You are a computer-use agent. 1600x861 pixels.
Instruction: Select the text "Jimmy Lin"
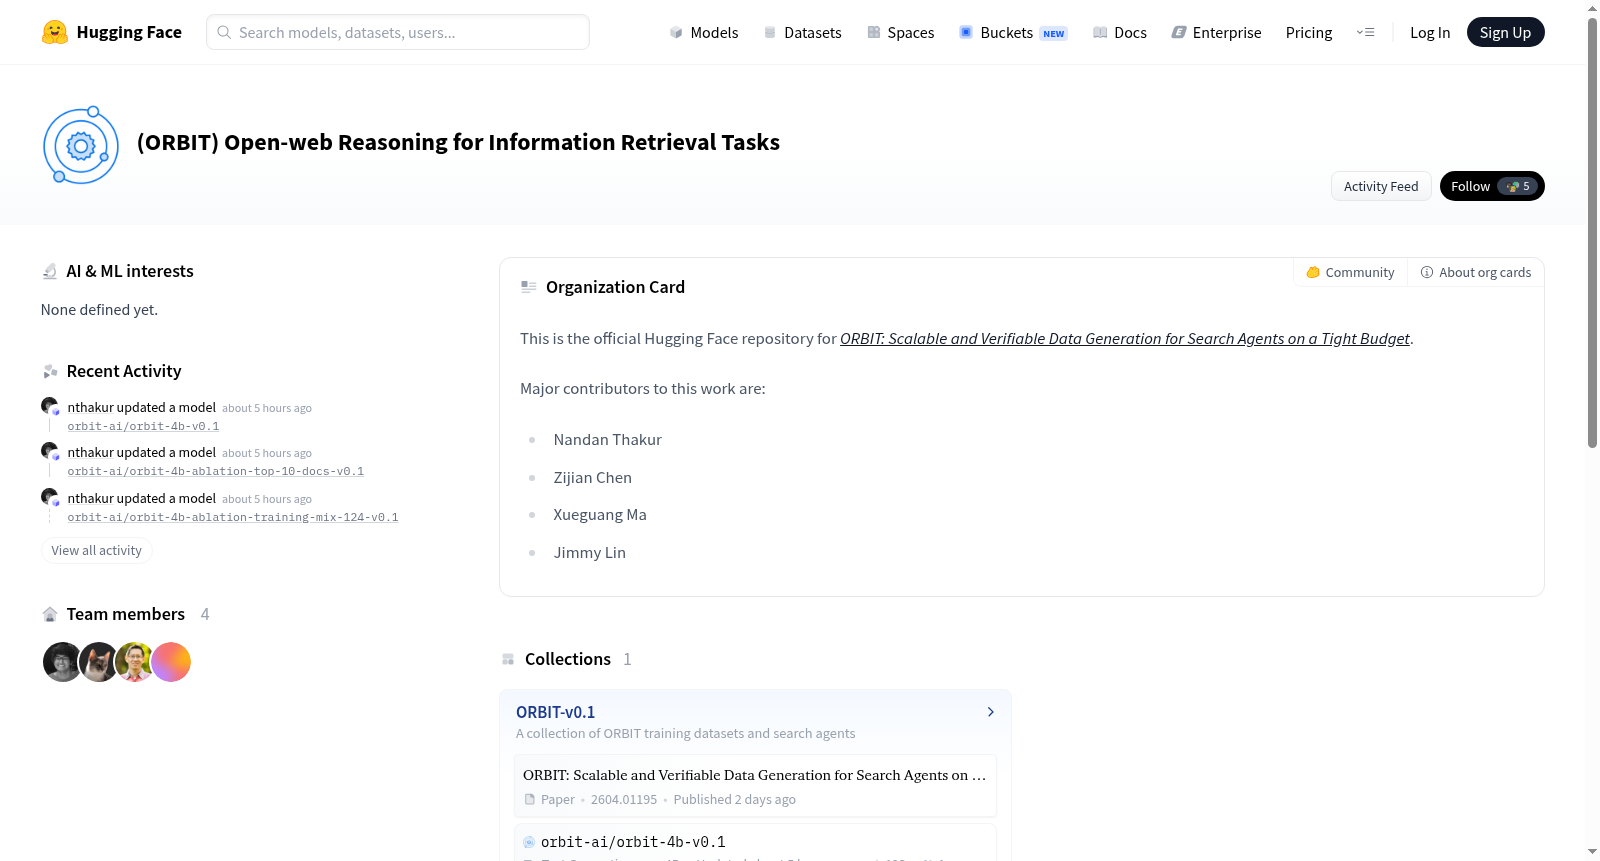pos(590,553)
